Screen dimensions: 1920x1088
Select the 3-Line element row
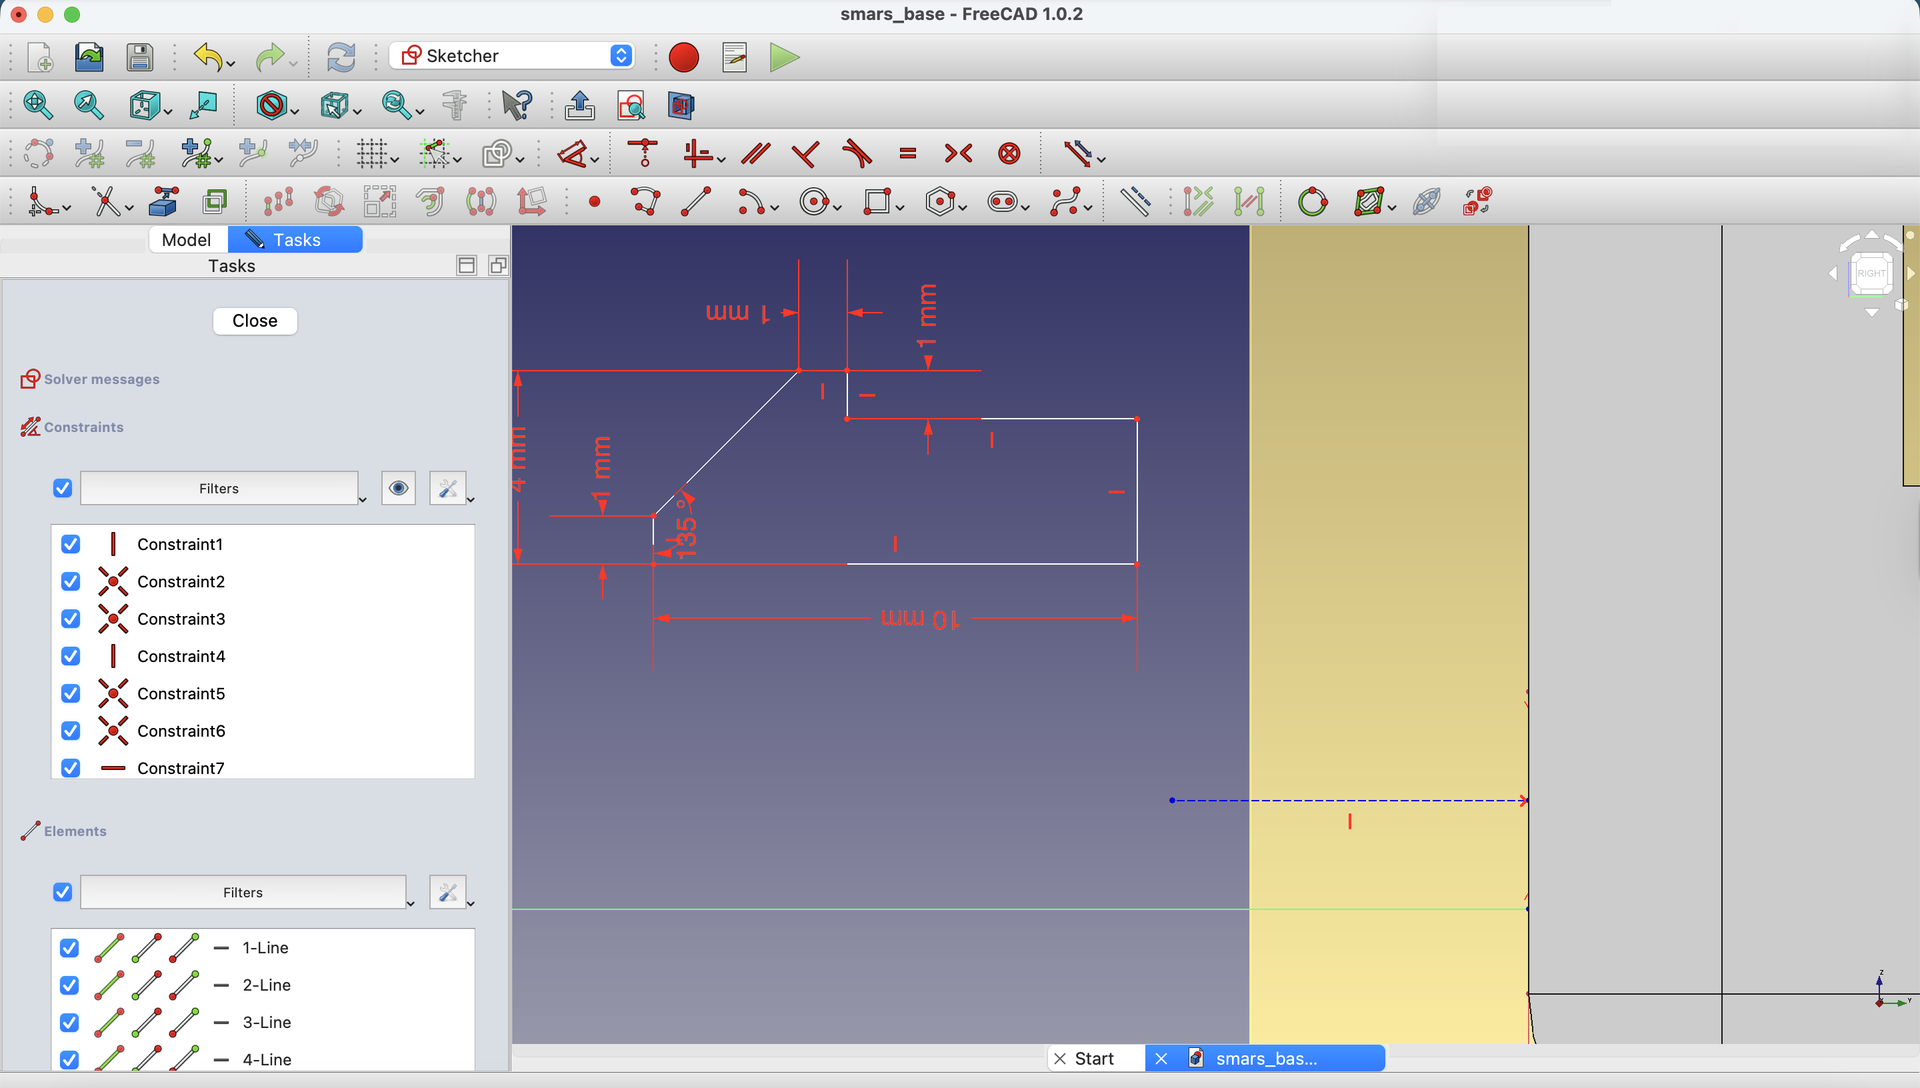(262, 1022)
